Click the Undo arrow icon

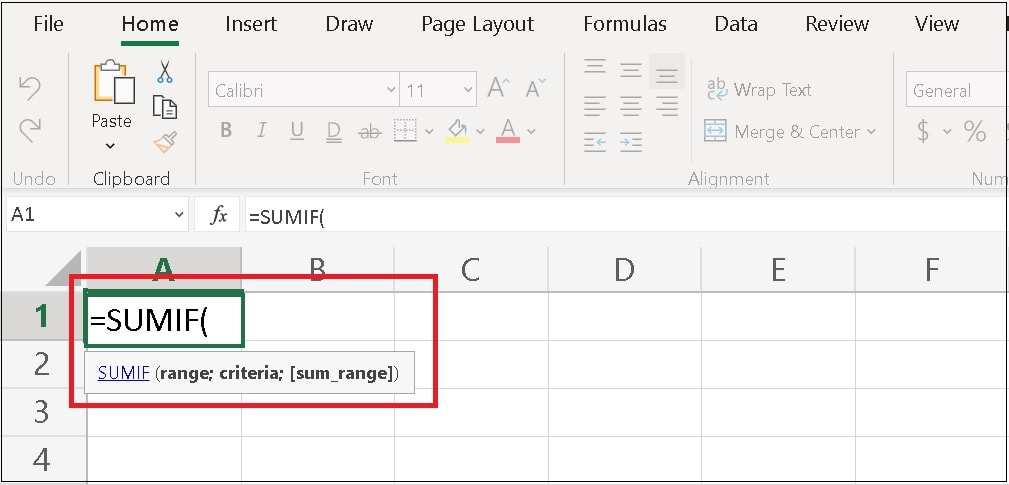click(x=30, y=88)
